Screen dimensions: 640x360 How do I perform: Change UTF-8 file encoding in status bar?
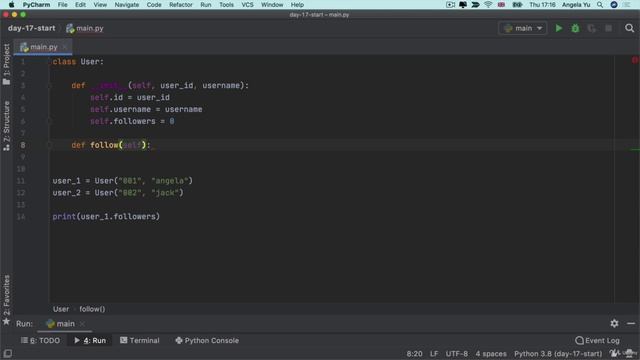[x=457, y=353]
